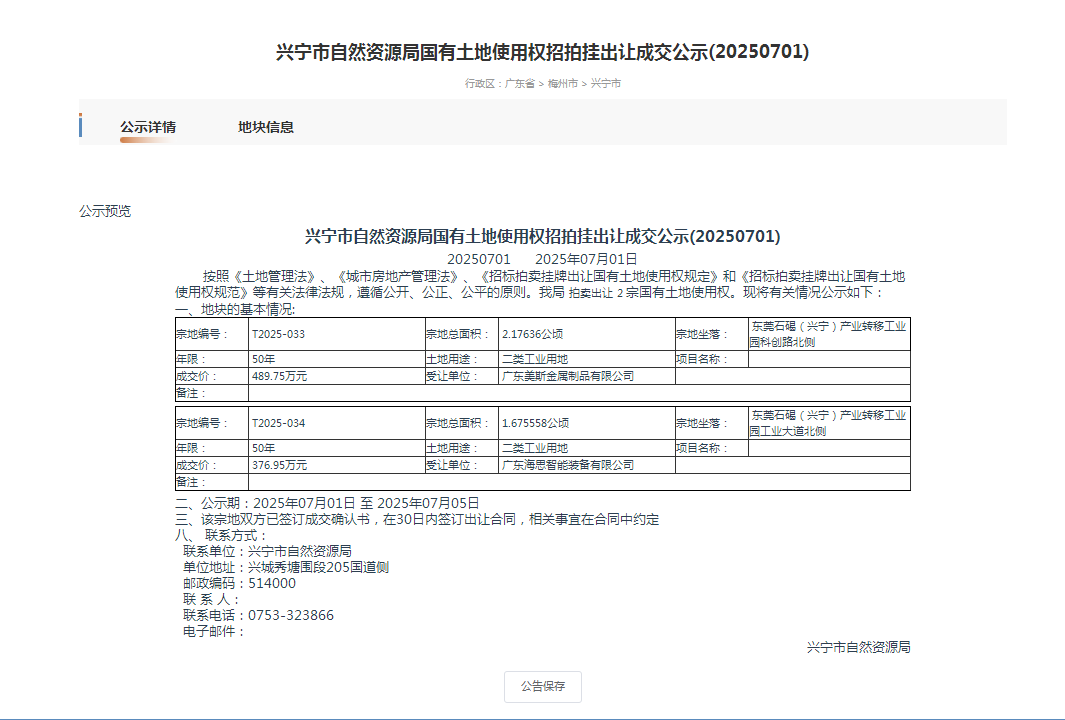Click the parcel number T2025-033 cell
1065x720 pixels.
coord(278,334)
